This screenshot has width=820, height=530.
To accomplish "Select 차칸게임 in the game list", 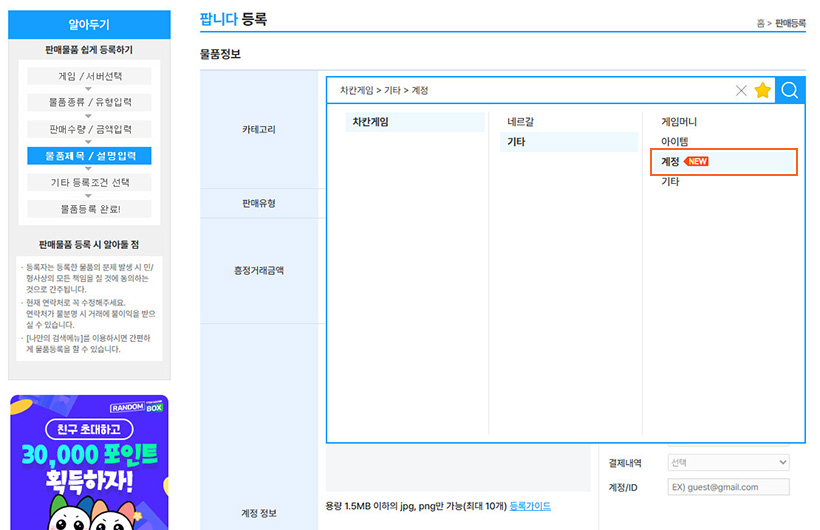I will (370, 122).
